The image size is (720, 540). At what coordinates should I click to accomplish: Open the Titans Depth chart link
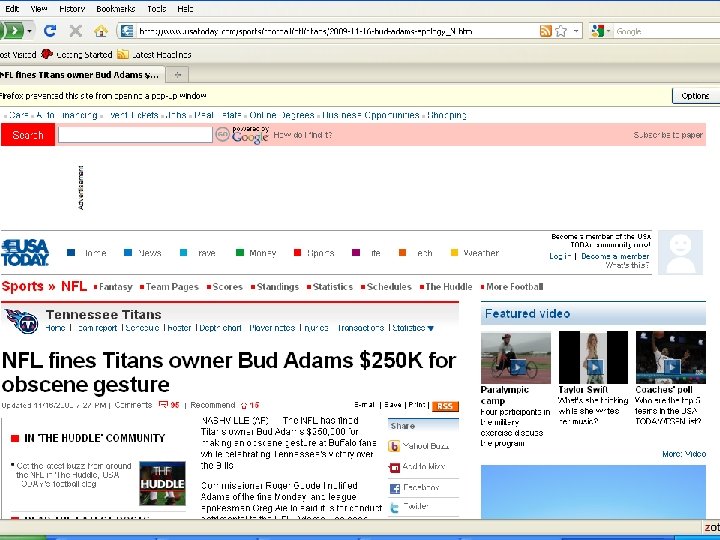pyautogui.click(x=220, y=328)
